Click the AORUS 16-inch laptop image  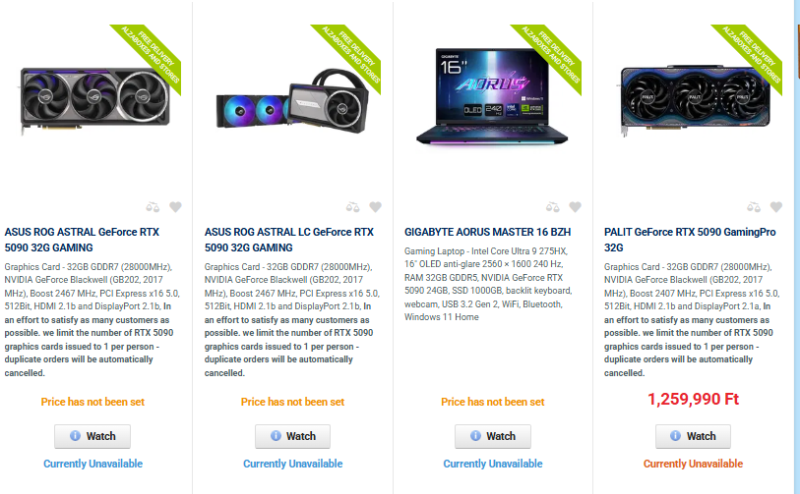pyautogui.click(x=492, y=97)
